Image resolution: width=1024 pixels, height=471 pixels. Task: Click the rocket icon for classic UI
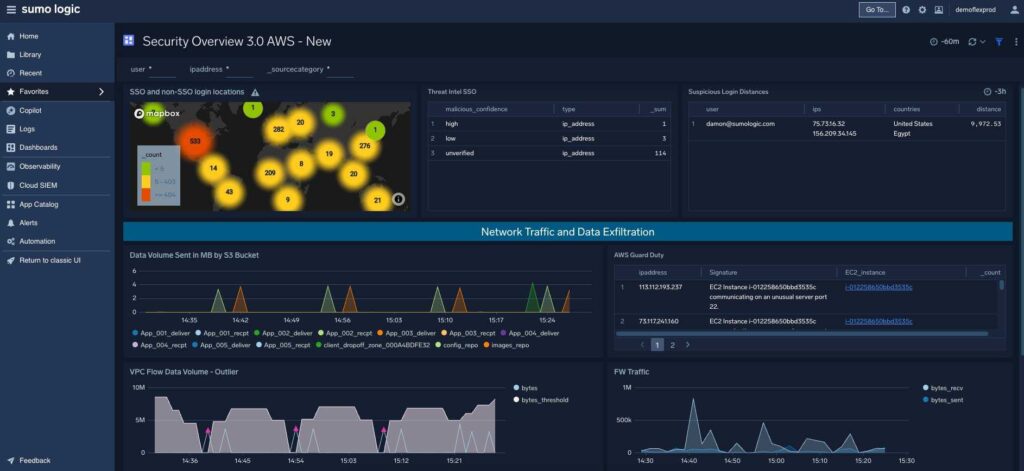click(x=10, y=261)
